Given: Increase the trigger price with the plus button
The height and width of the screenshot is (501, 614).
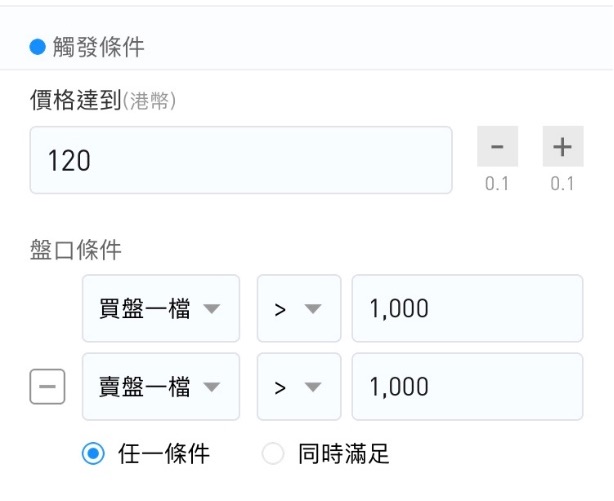Looking at the screenshot, I should pyautogui.click(x=563, y=147).
